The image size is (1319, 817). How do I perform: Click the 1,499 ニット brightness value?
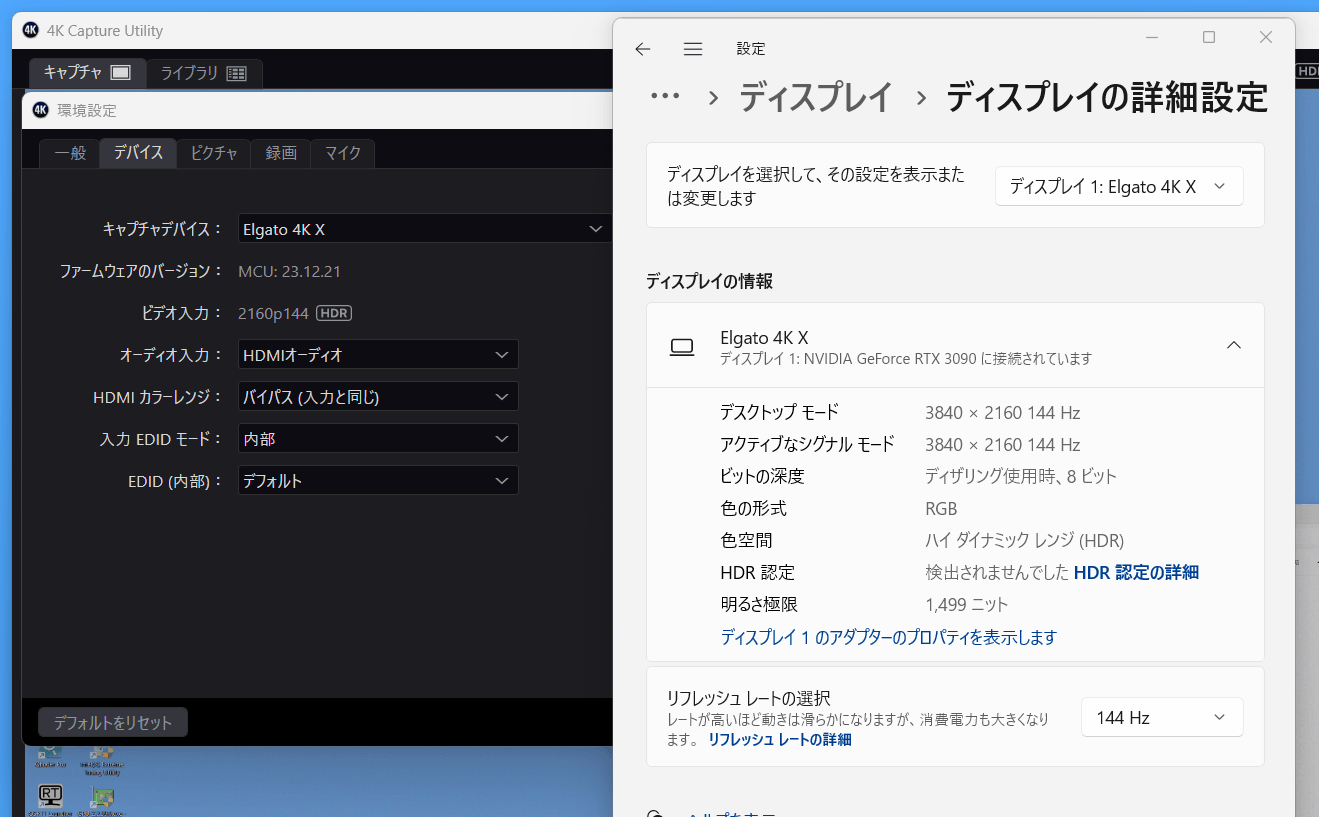(967, 604)
